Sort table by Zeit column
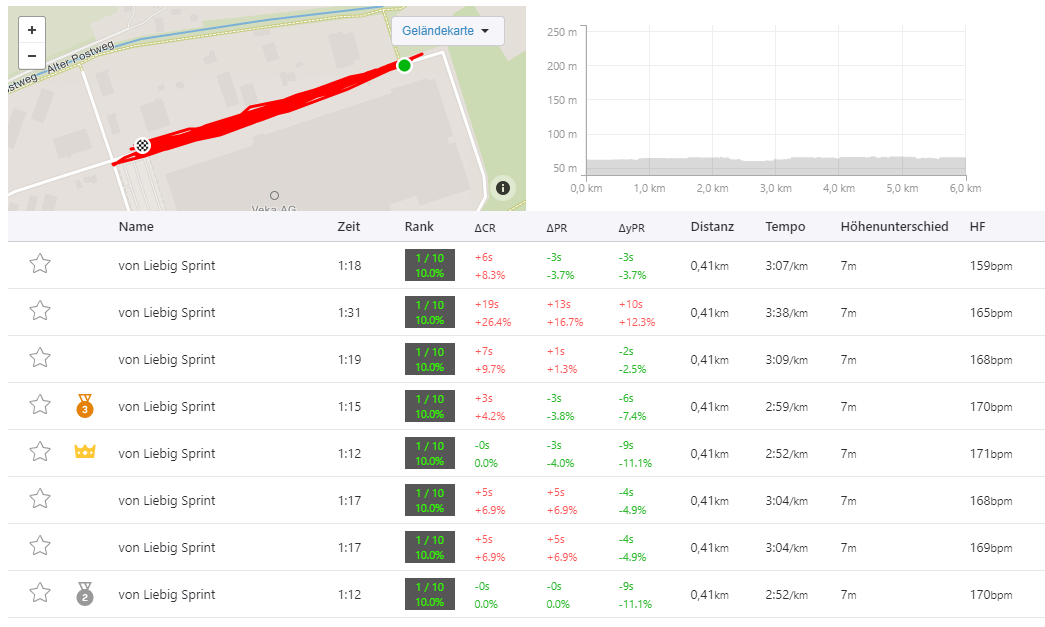 (x=348, y=227)
